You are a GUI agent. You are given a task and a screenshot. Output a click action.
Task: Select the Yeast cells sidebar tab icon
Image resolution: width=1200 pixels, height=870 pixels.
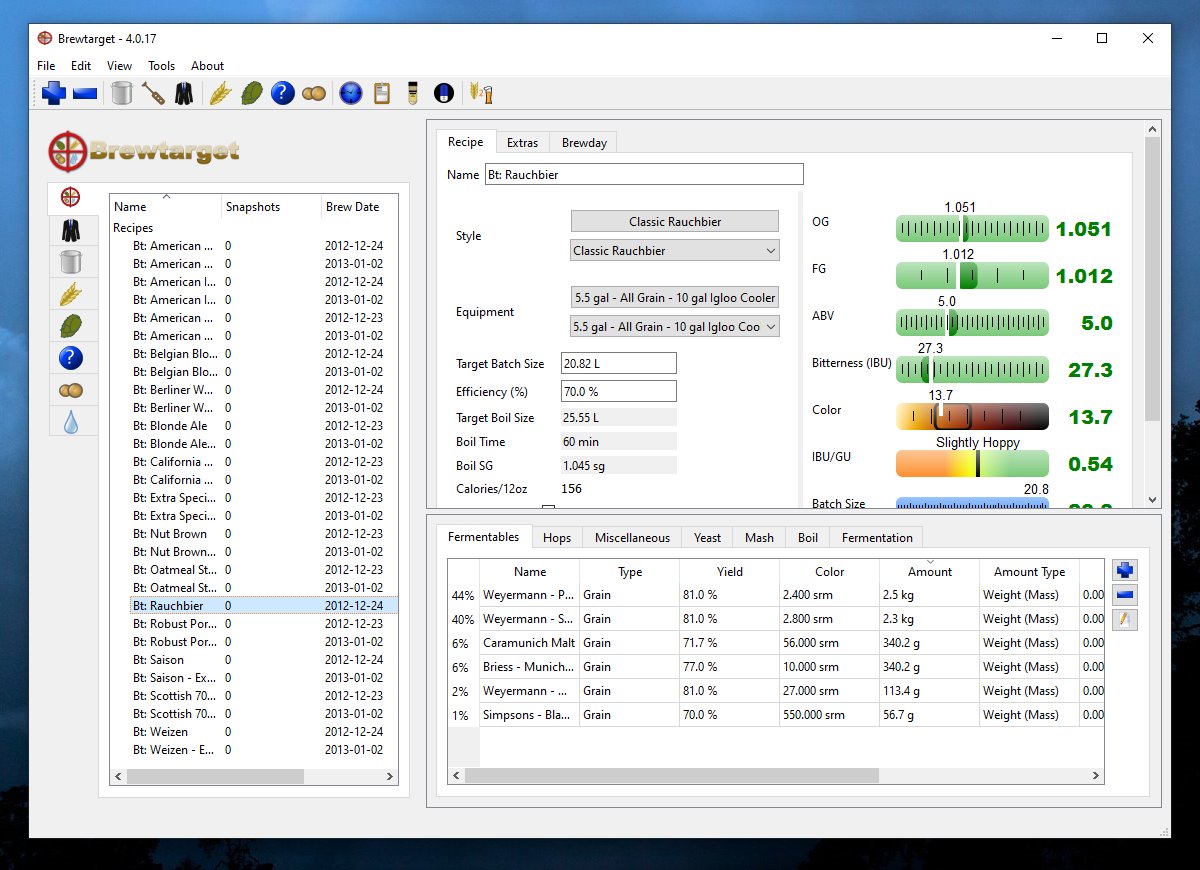click(x=70, y=390)
